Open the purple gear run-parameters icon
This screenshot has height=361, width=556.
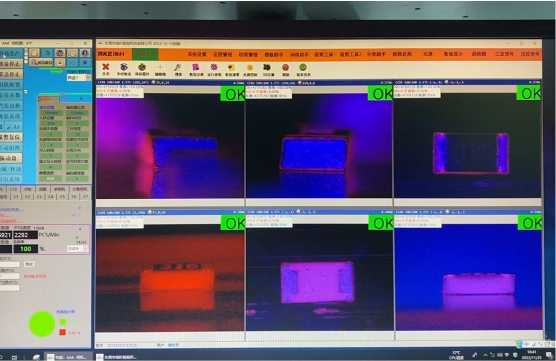[x=214, y=67]
